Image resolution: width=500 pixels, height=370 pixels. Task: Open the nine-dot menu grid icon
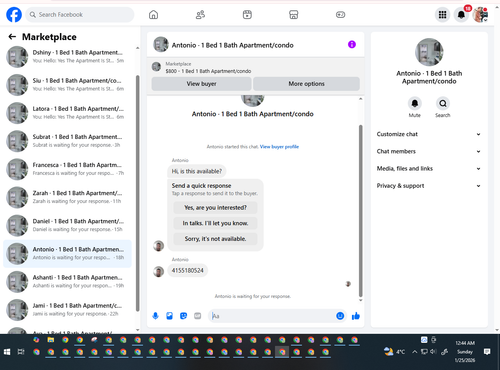[x=442, y=15]
